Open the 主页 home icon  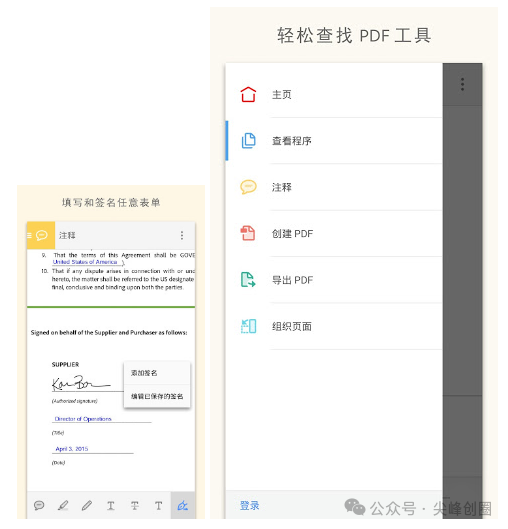(248, 94)
